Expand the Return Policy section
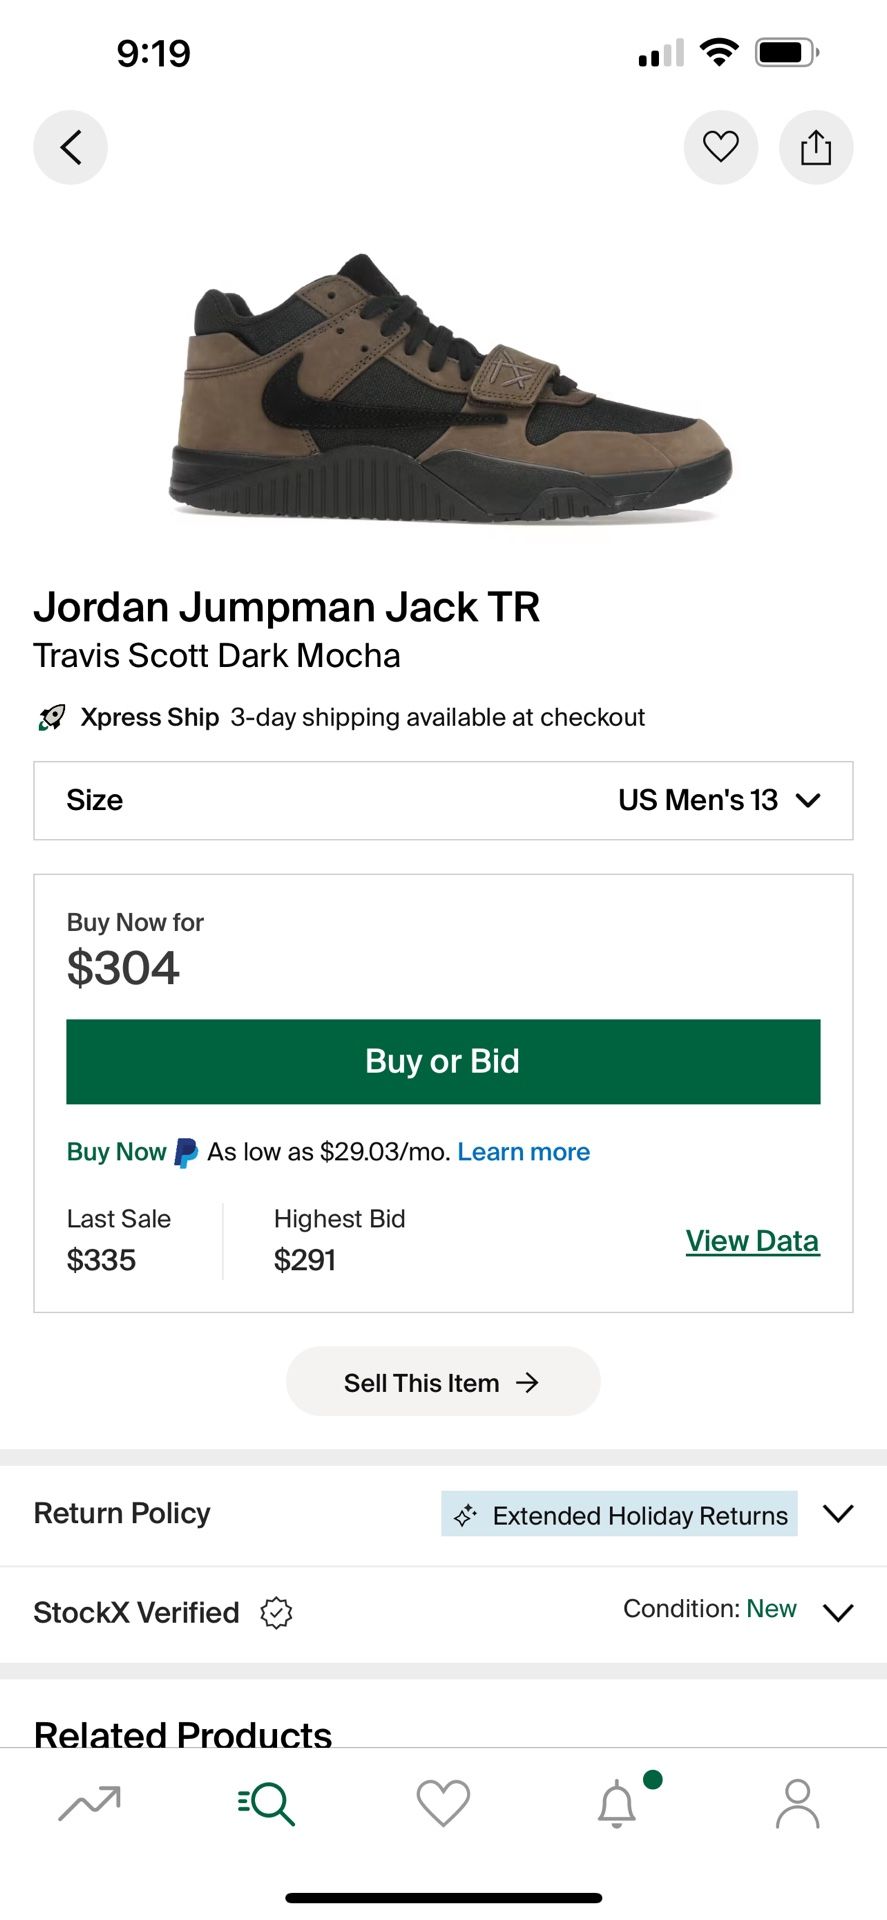The height and width of the screenshot is (1920, 887). tap(838, 1513)
